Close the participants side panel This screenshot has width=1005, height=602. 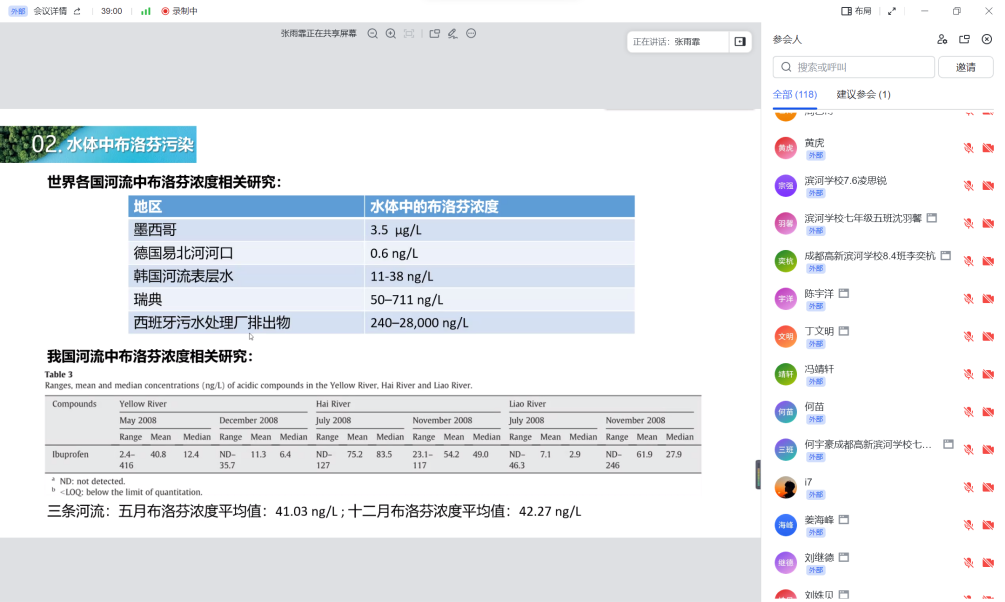point(986,40)
